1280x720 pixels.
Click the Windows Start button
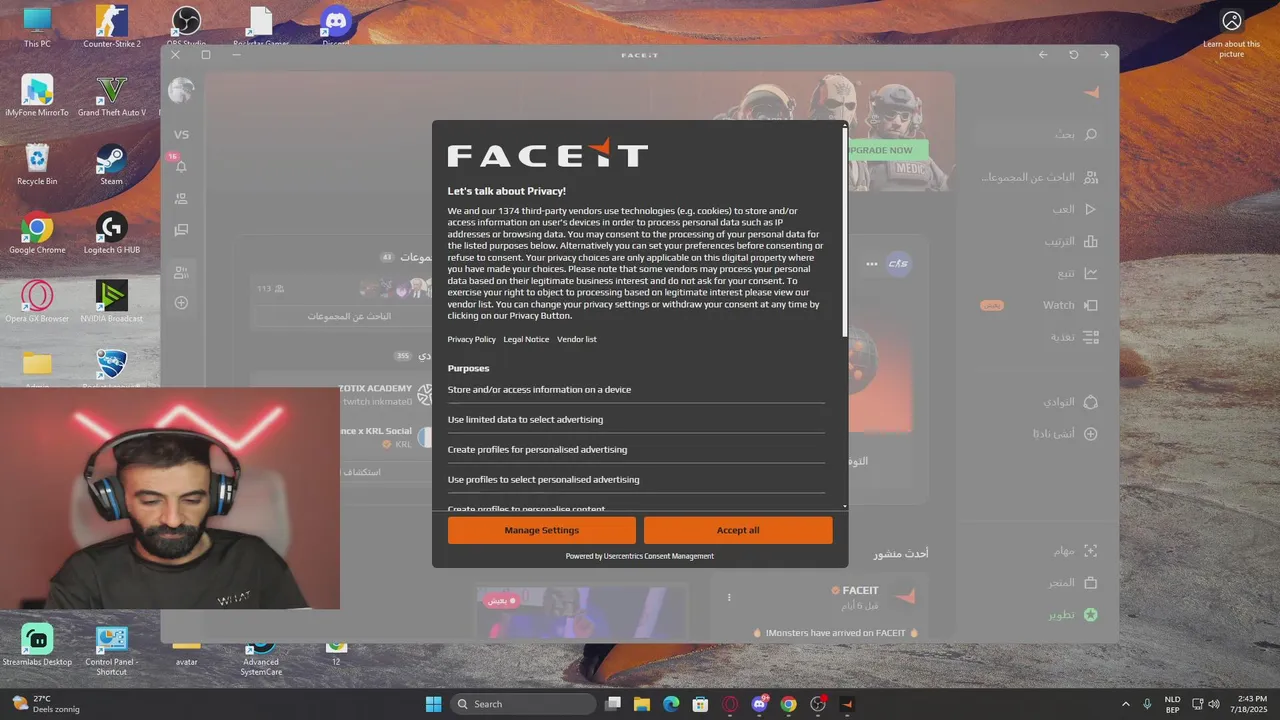[433, 704]
